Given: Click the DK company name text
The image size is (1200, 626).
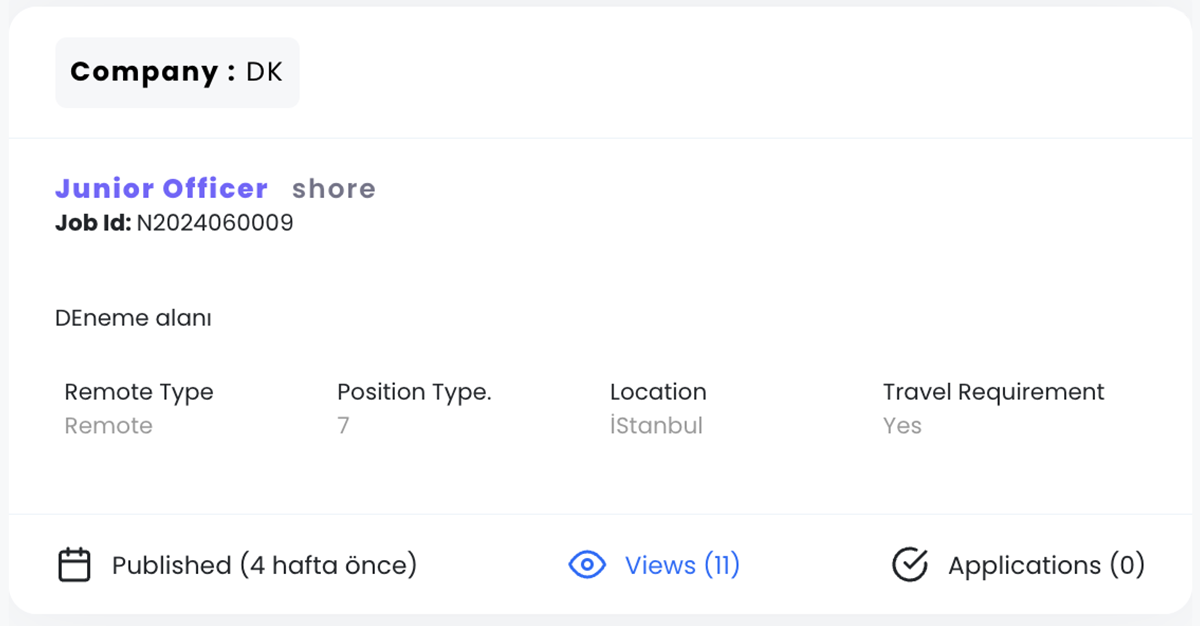Looking at the screenshot, I should (x=264, y=72).
